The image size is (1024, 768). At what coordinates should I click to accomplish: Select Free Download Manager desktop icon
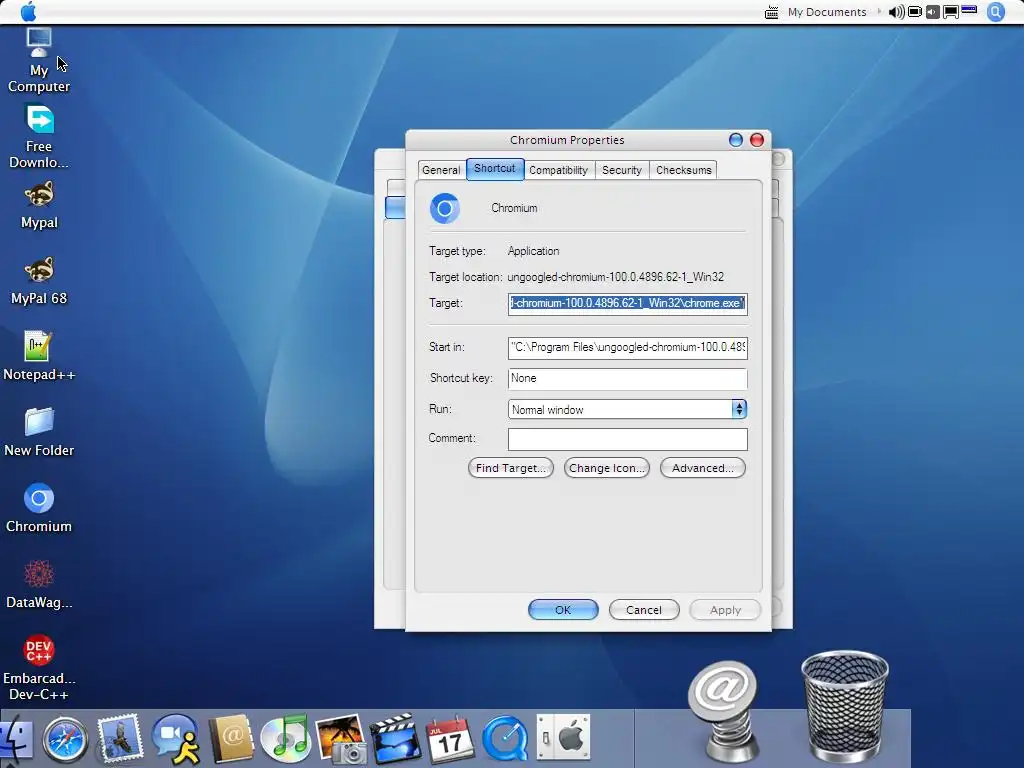39,136
